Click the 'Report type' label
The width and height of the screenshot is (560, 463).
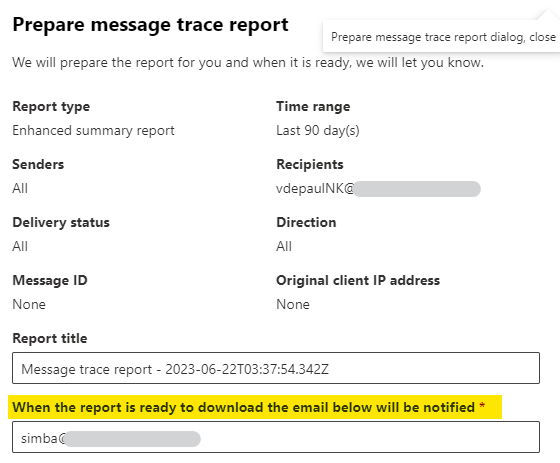(x=51, y=107)
